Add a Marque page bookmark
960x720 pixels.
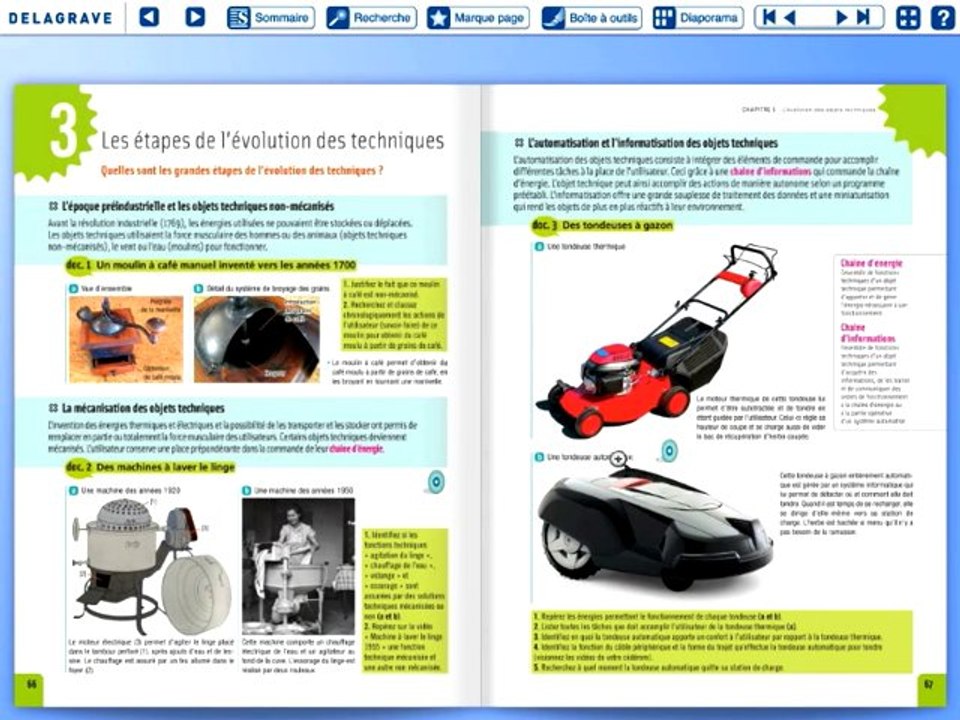[x=478, y=18]
